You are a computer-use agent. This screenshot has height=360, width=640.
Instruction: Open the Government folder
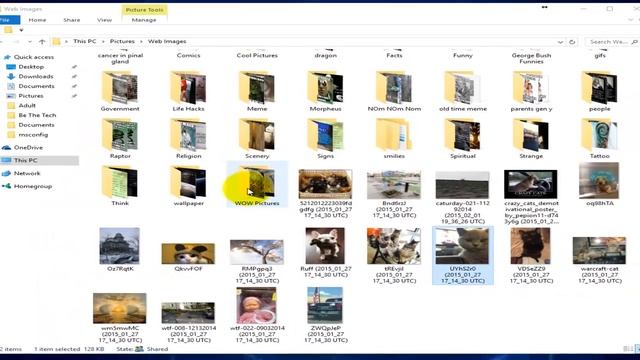(x=120, y=92)
